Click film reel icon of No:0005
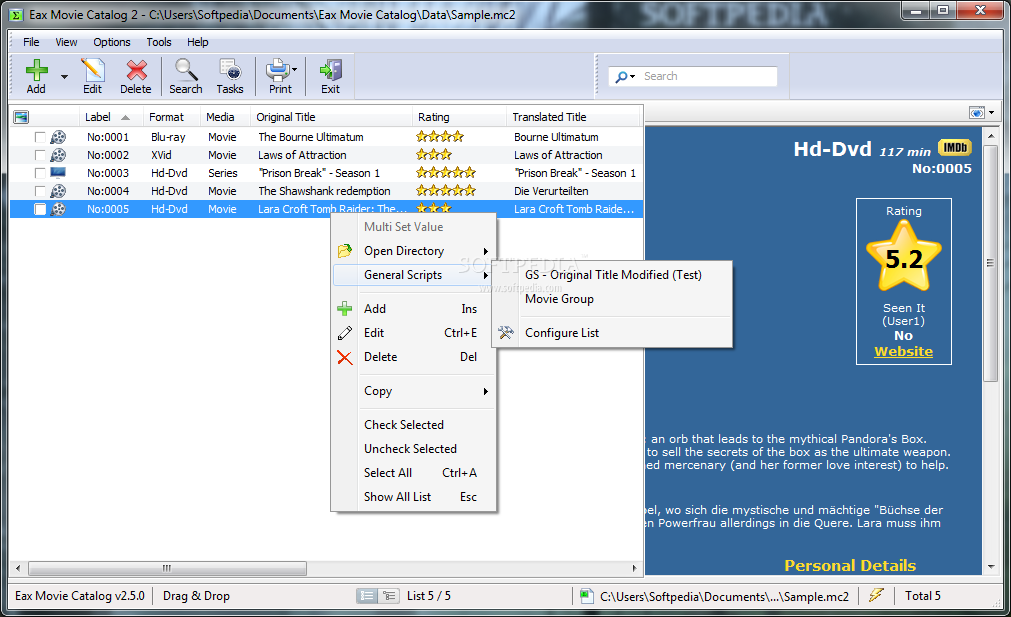 58,209
